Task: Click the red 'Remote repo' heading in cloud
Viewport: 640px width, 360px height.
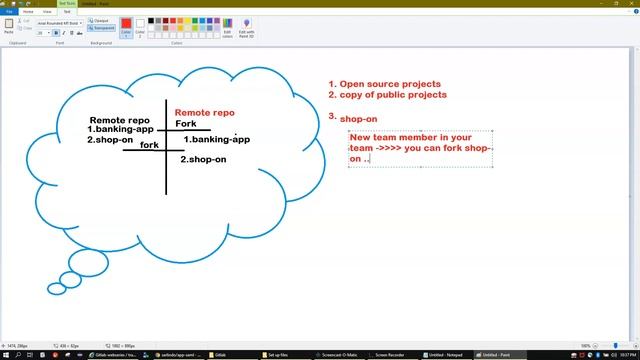Action: [x=204, y=113]
